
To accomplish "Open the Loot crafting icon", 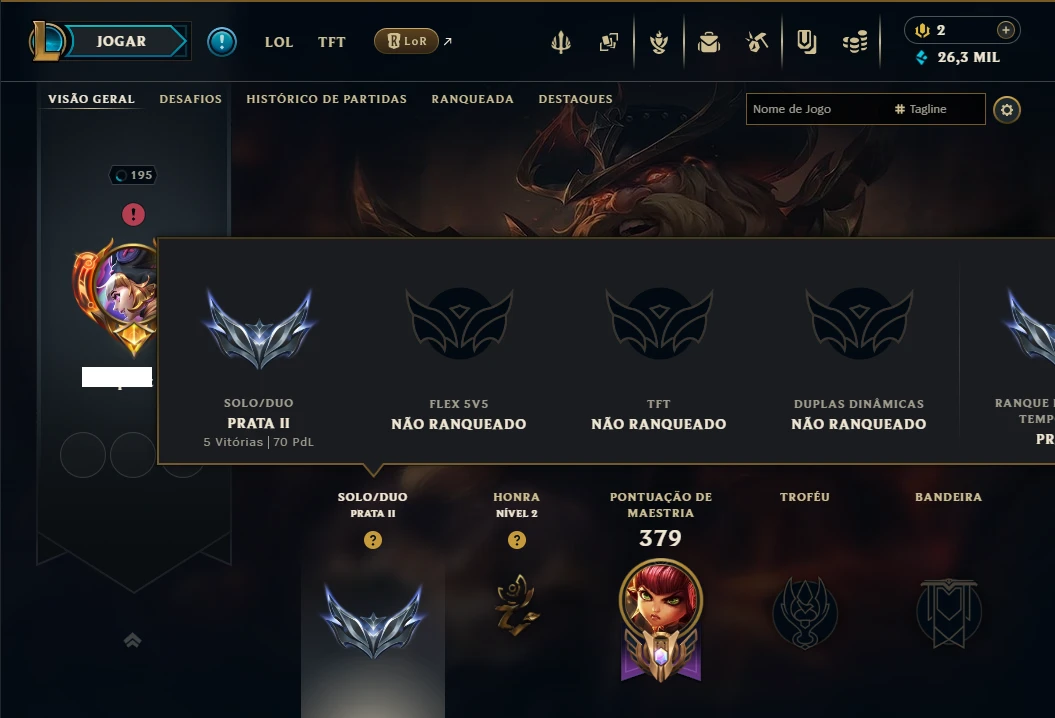I will (x=757, y=42).
